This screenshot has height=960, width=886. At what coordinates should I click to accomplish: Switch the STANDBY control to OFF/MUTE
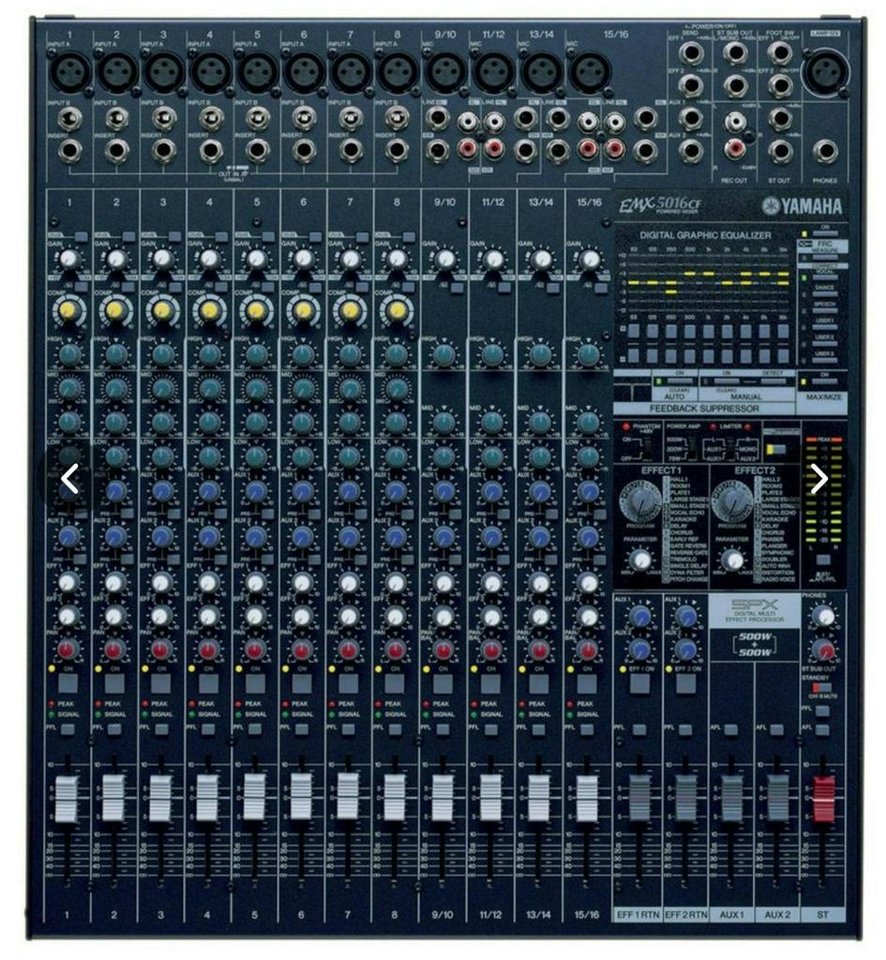[822, 686]
